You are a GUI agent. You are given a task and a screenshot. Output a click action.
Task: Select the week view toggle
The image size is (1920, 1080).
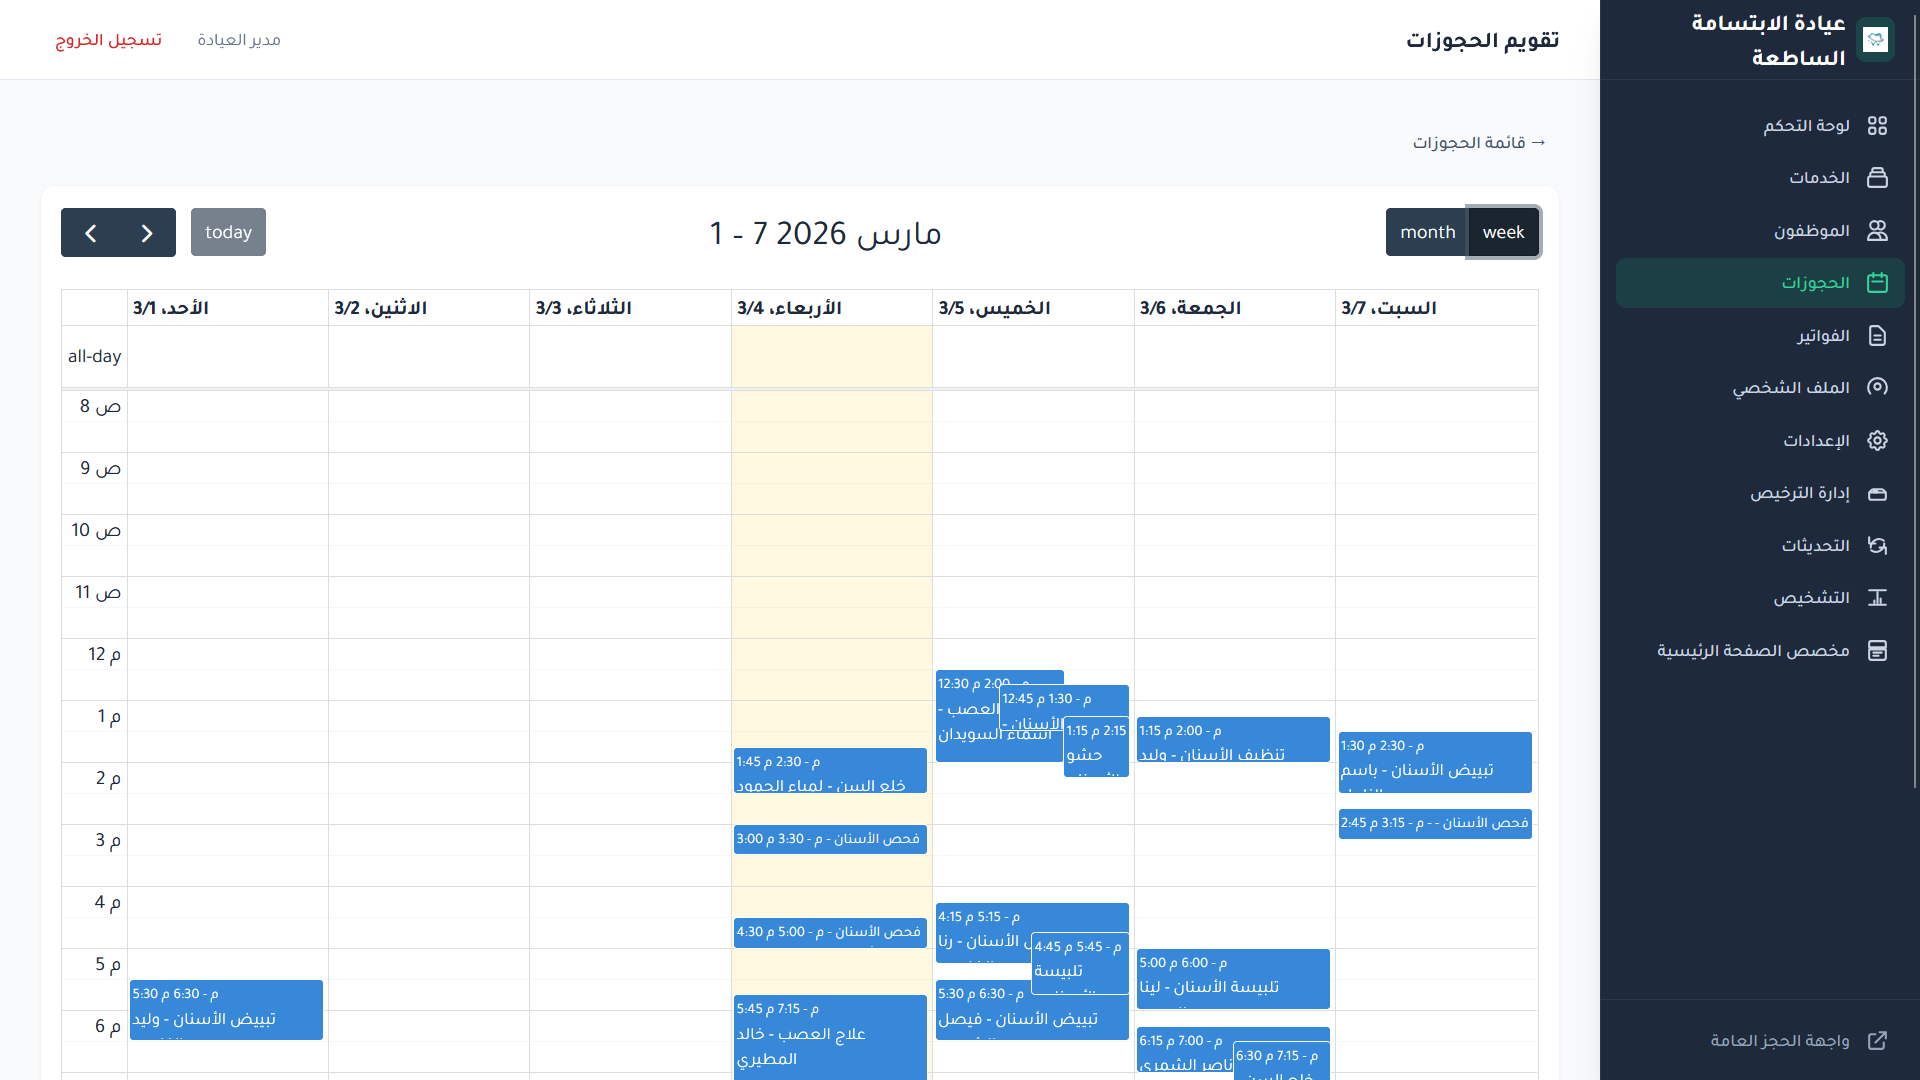tap(1503, 232)
